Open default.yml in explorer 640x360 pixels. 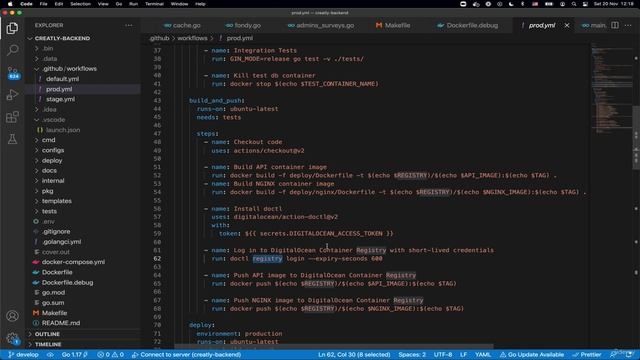(62, 79)
